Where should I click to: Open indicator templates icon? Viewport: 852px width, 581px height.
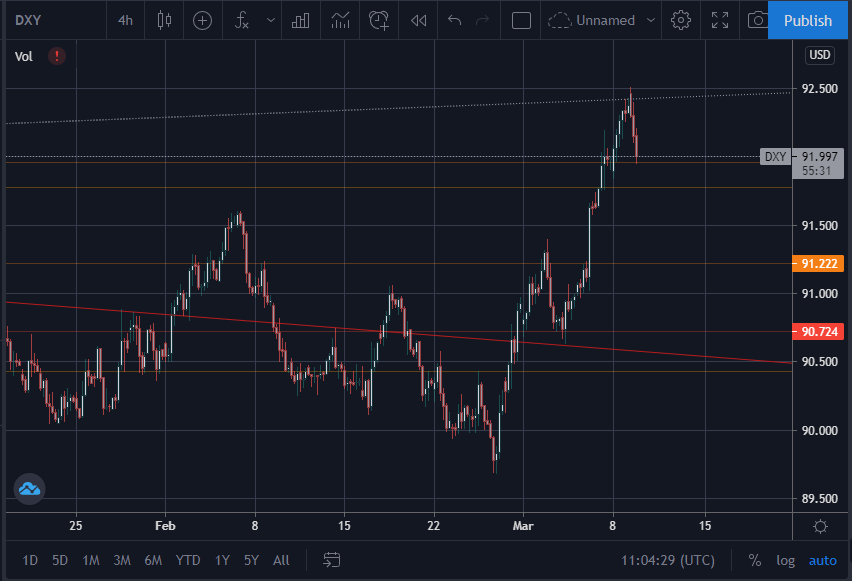(340, 21)
